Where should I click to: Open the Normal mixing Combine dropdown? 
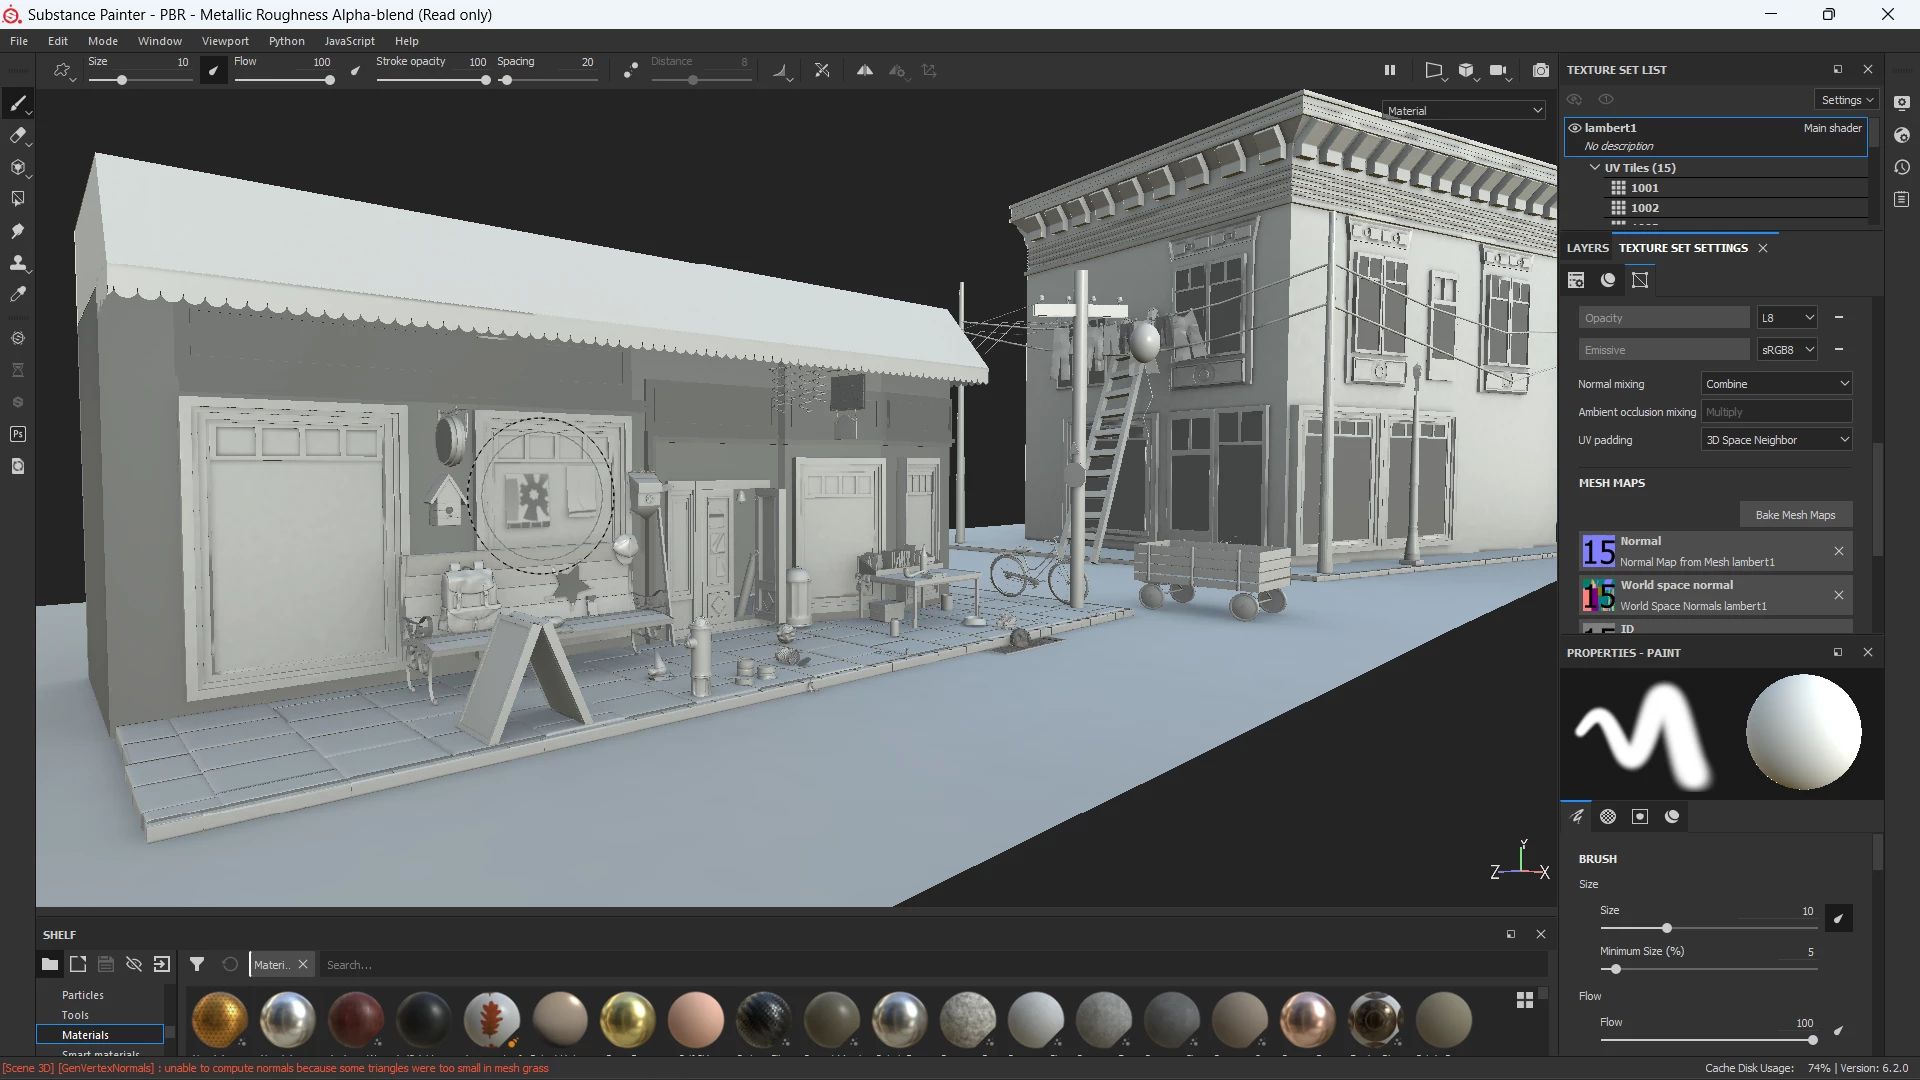[x=1777, y=384]
